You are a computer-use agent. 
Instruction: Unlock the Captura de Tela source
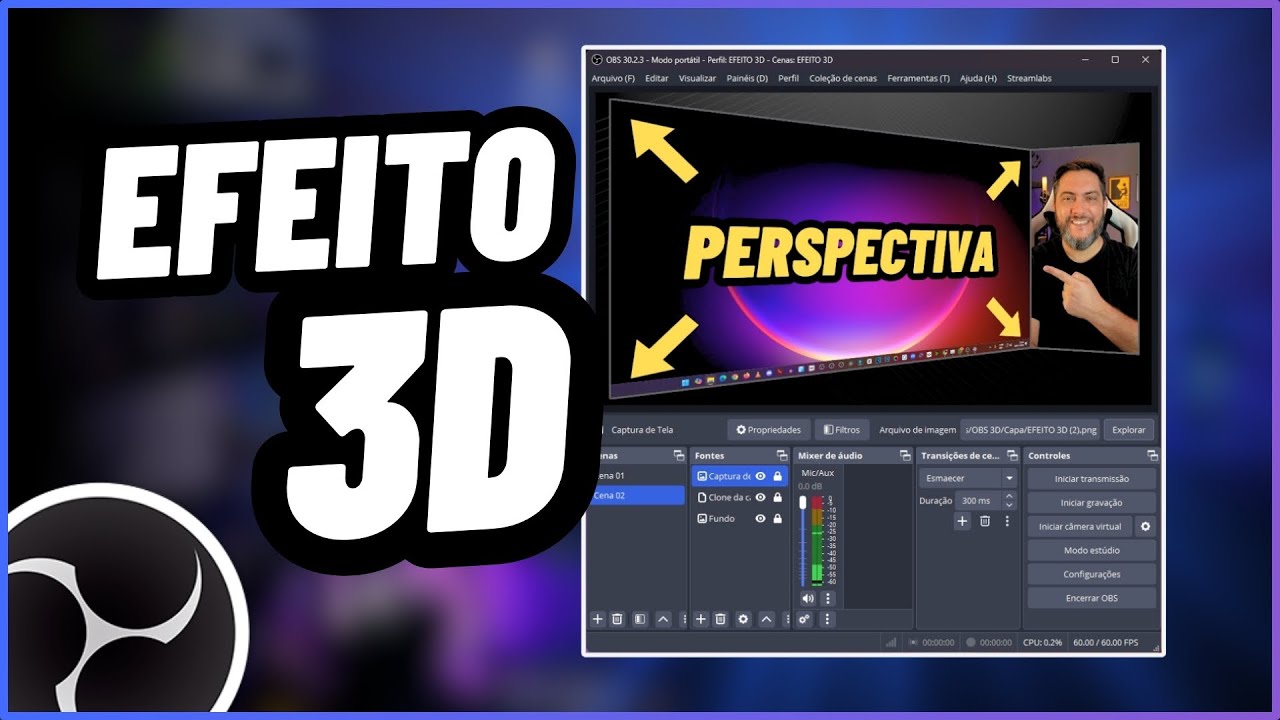(x=777, y=476)
